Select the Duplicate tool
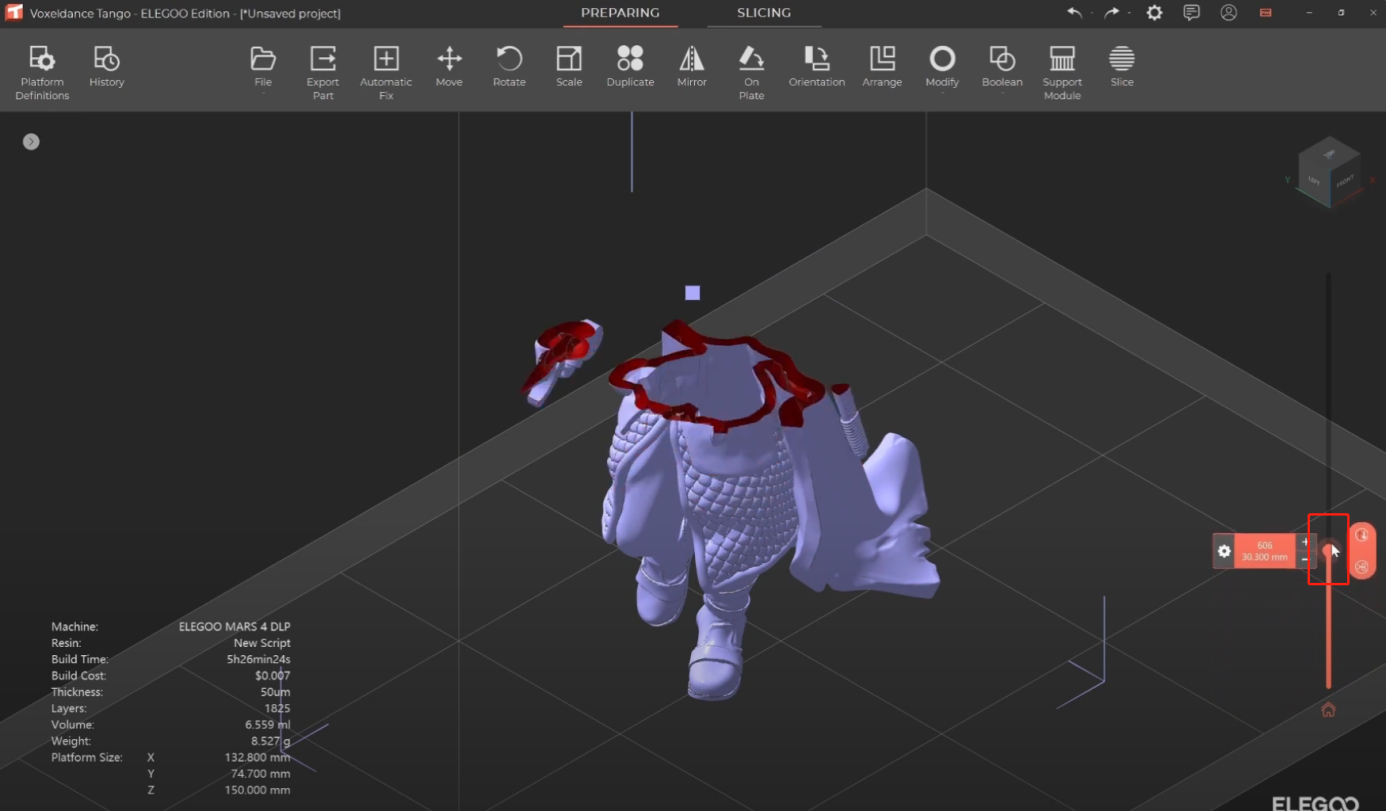The image size is (1386, 811). coord(630,67)
